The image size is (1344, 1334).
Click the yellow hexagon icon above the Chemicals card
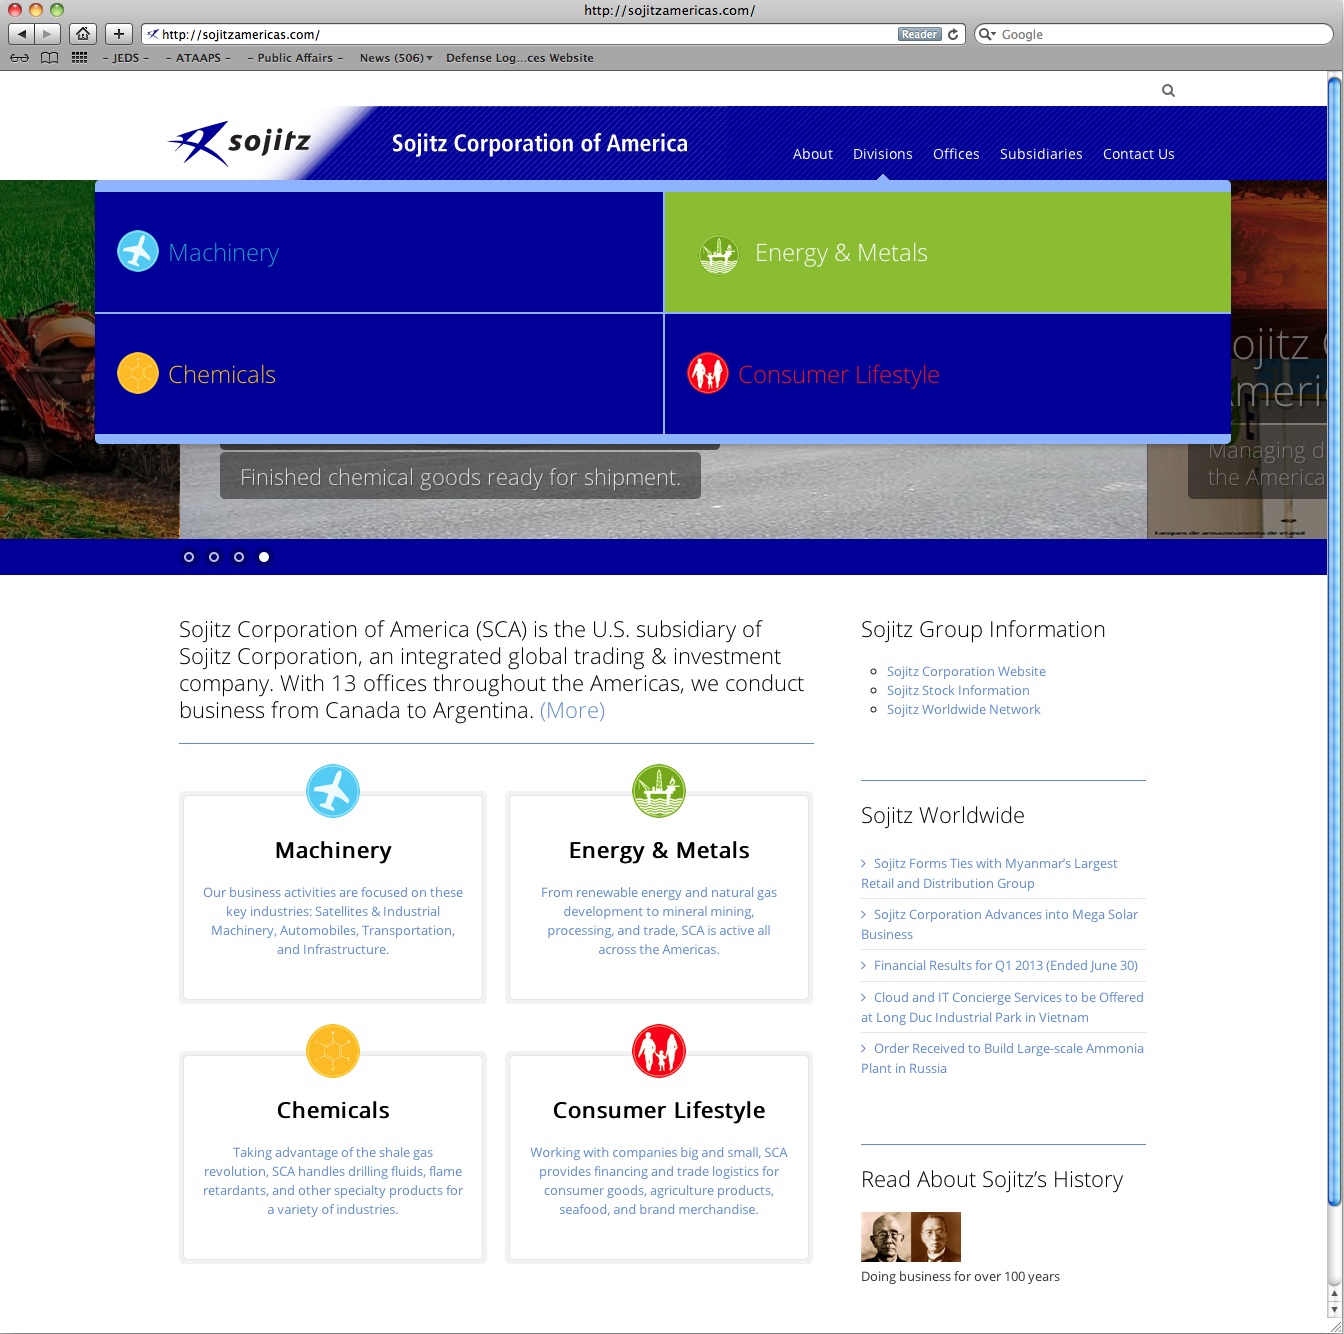coord(333,1051)
